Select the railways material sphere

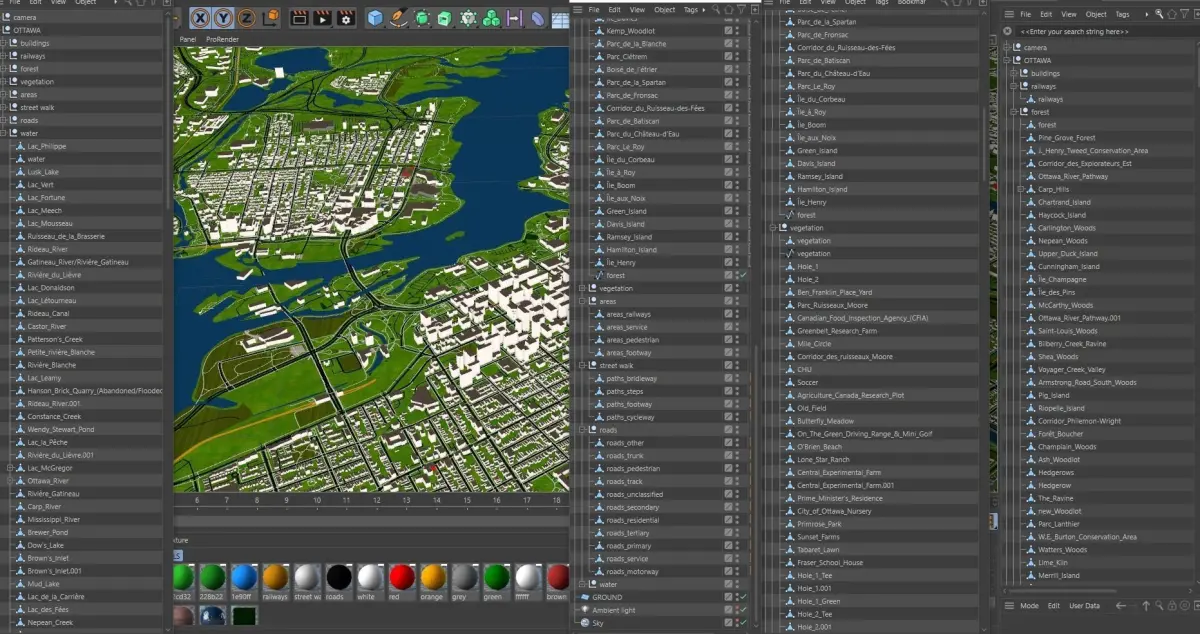pyautogui.click(x=275, y=577)
